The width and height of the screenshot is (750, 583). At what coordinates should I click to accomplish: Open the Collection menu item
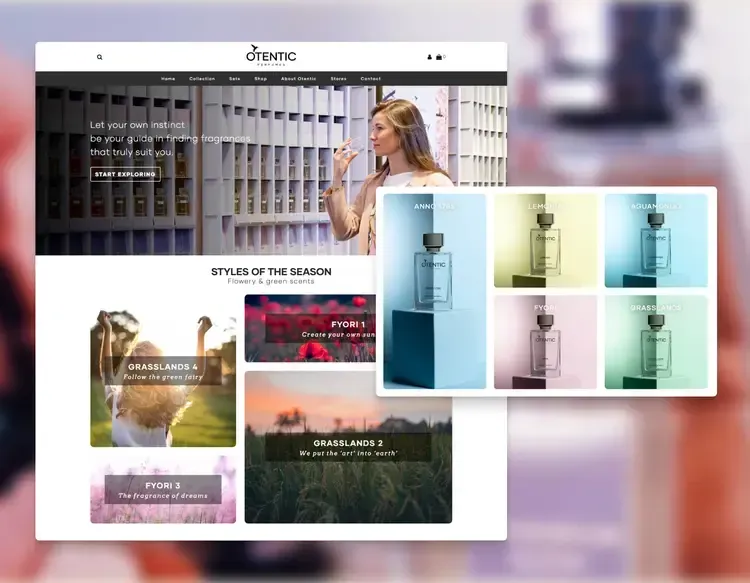pos(202,78)
